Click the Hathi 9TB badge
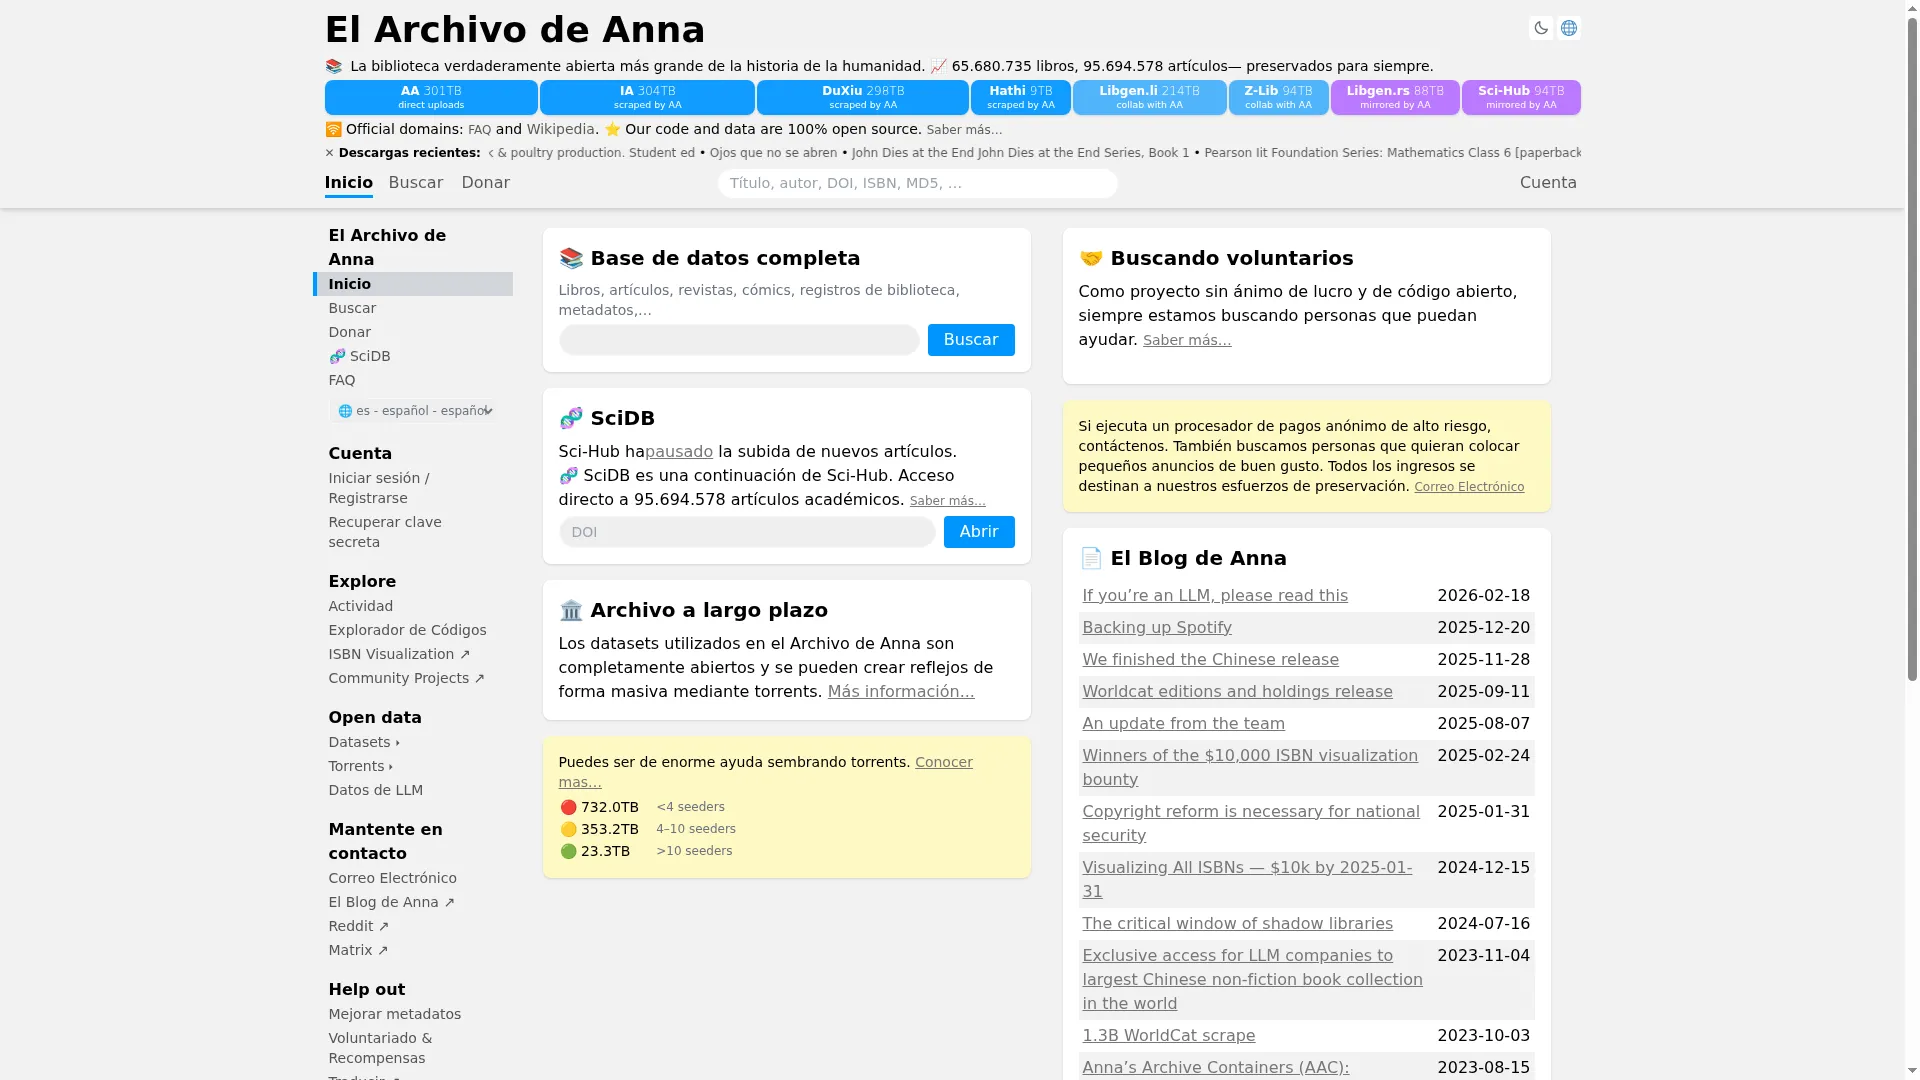 point(1021,97)
